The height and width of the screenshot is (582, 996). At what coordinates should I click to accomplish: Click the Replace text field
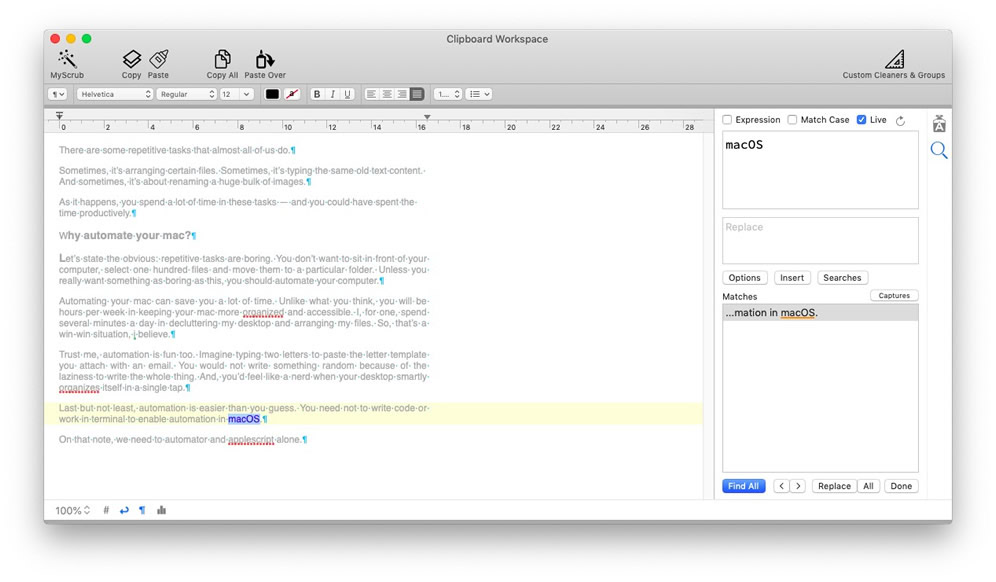820,241
